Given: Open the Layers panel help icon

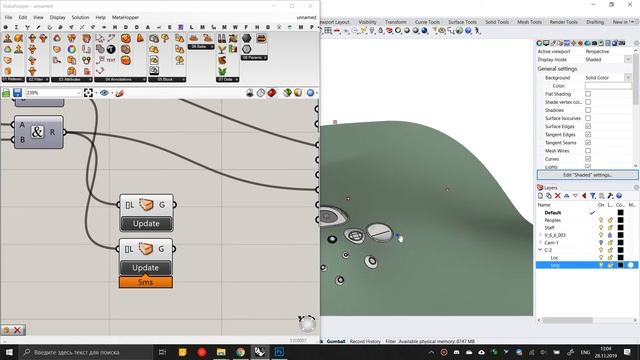Looking at the screenshot, I should 619,196.
